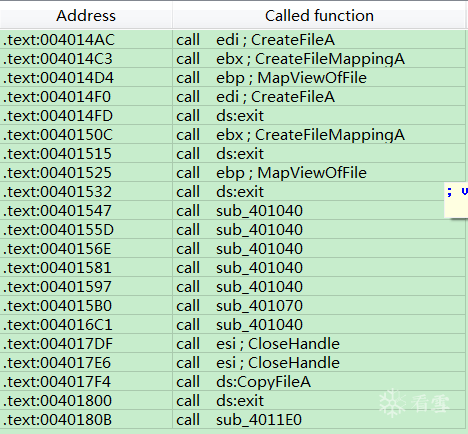Select call sub_401040 in the 004016C1 row
Viewport: 468px width, 434px height.
click(239, 325)
